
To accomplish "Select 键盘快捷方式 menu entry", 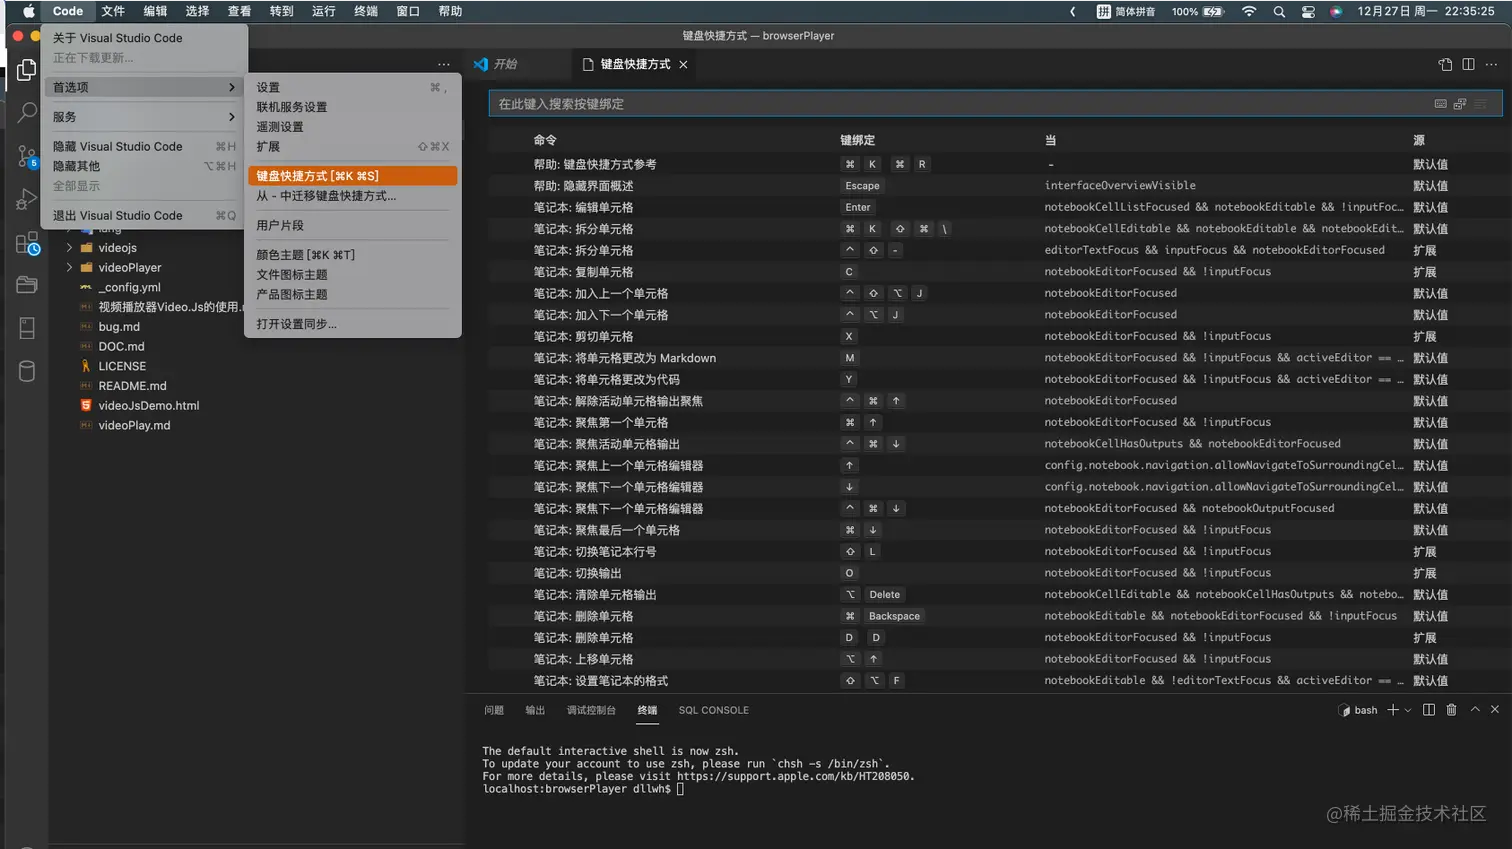I will point(352,176).
